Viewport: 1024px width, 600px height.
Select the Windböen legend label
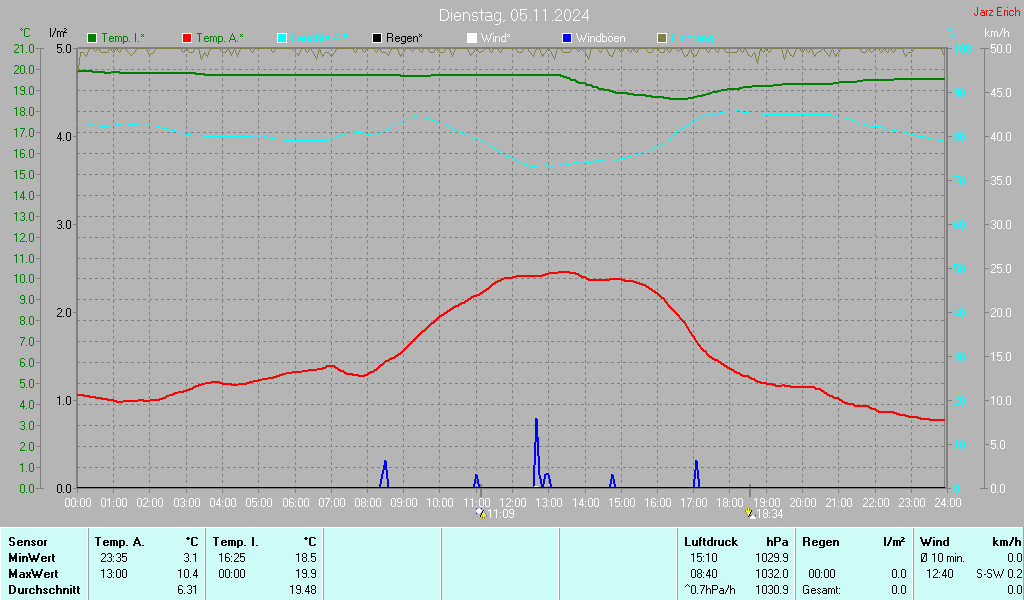(x=601, y=38)
